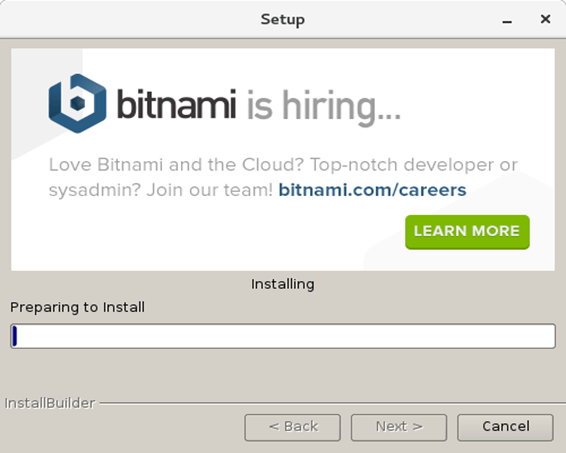Screen dimensions: 566x453
Task: Click the Bitnami hexagon logo icon
Action: coord(77,104)
